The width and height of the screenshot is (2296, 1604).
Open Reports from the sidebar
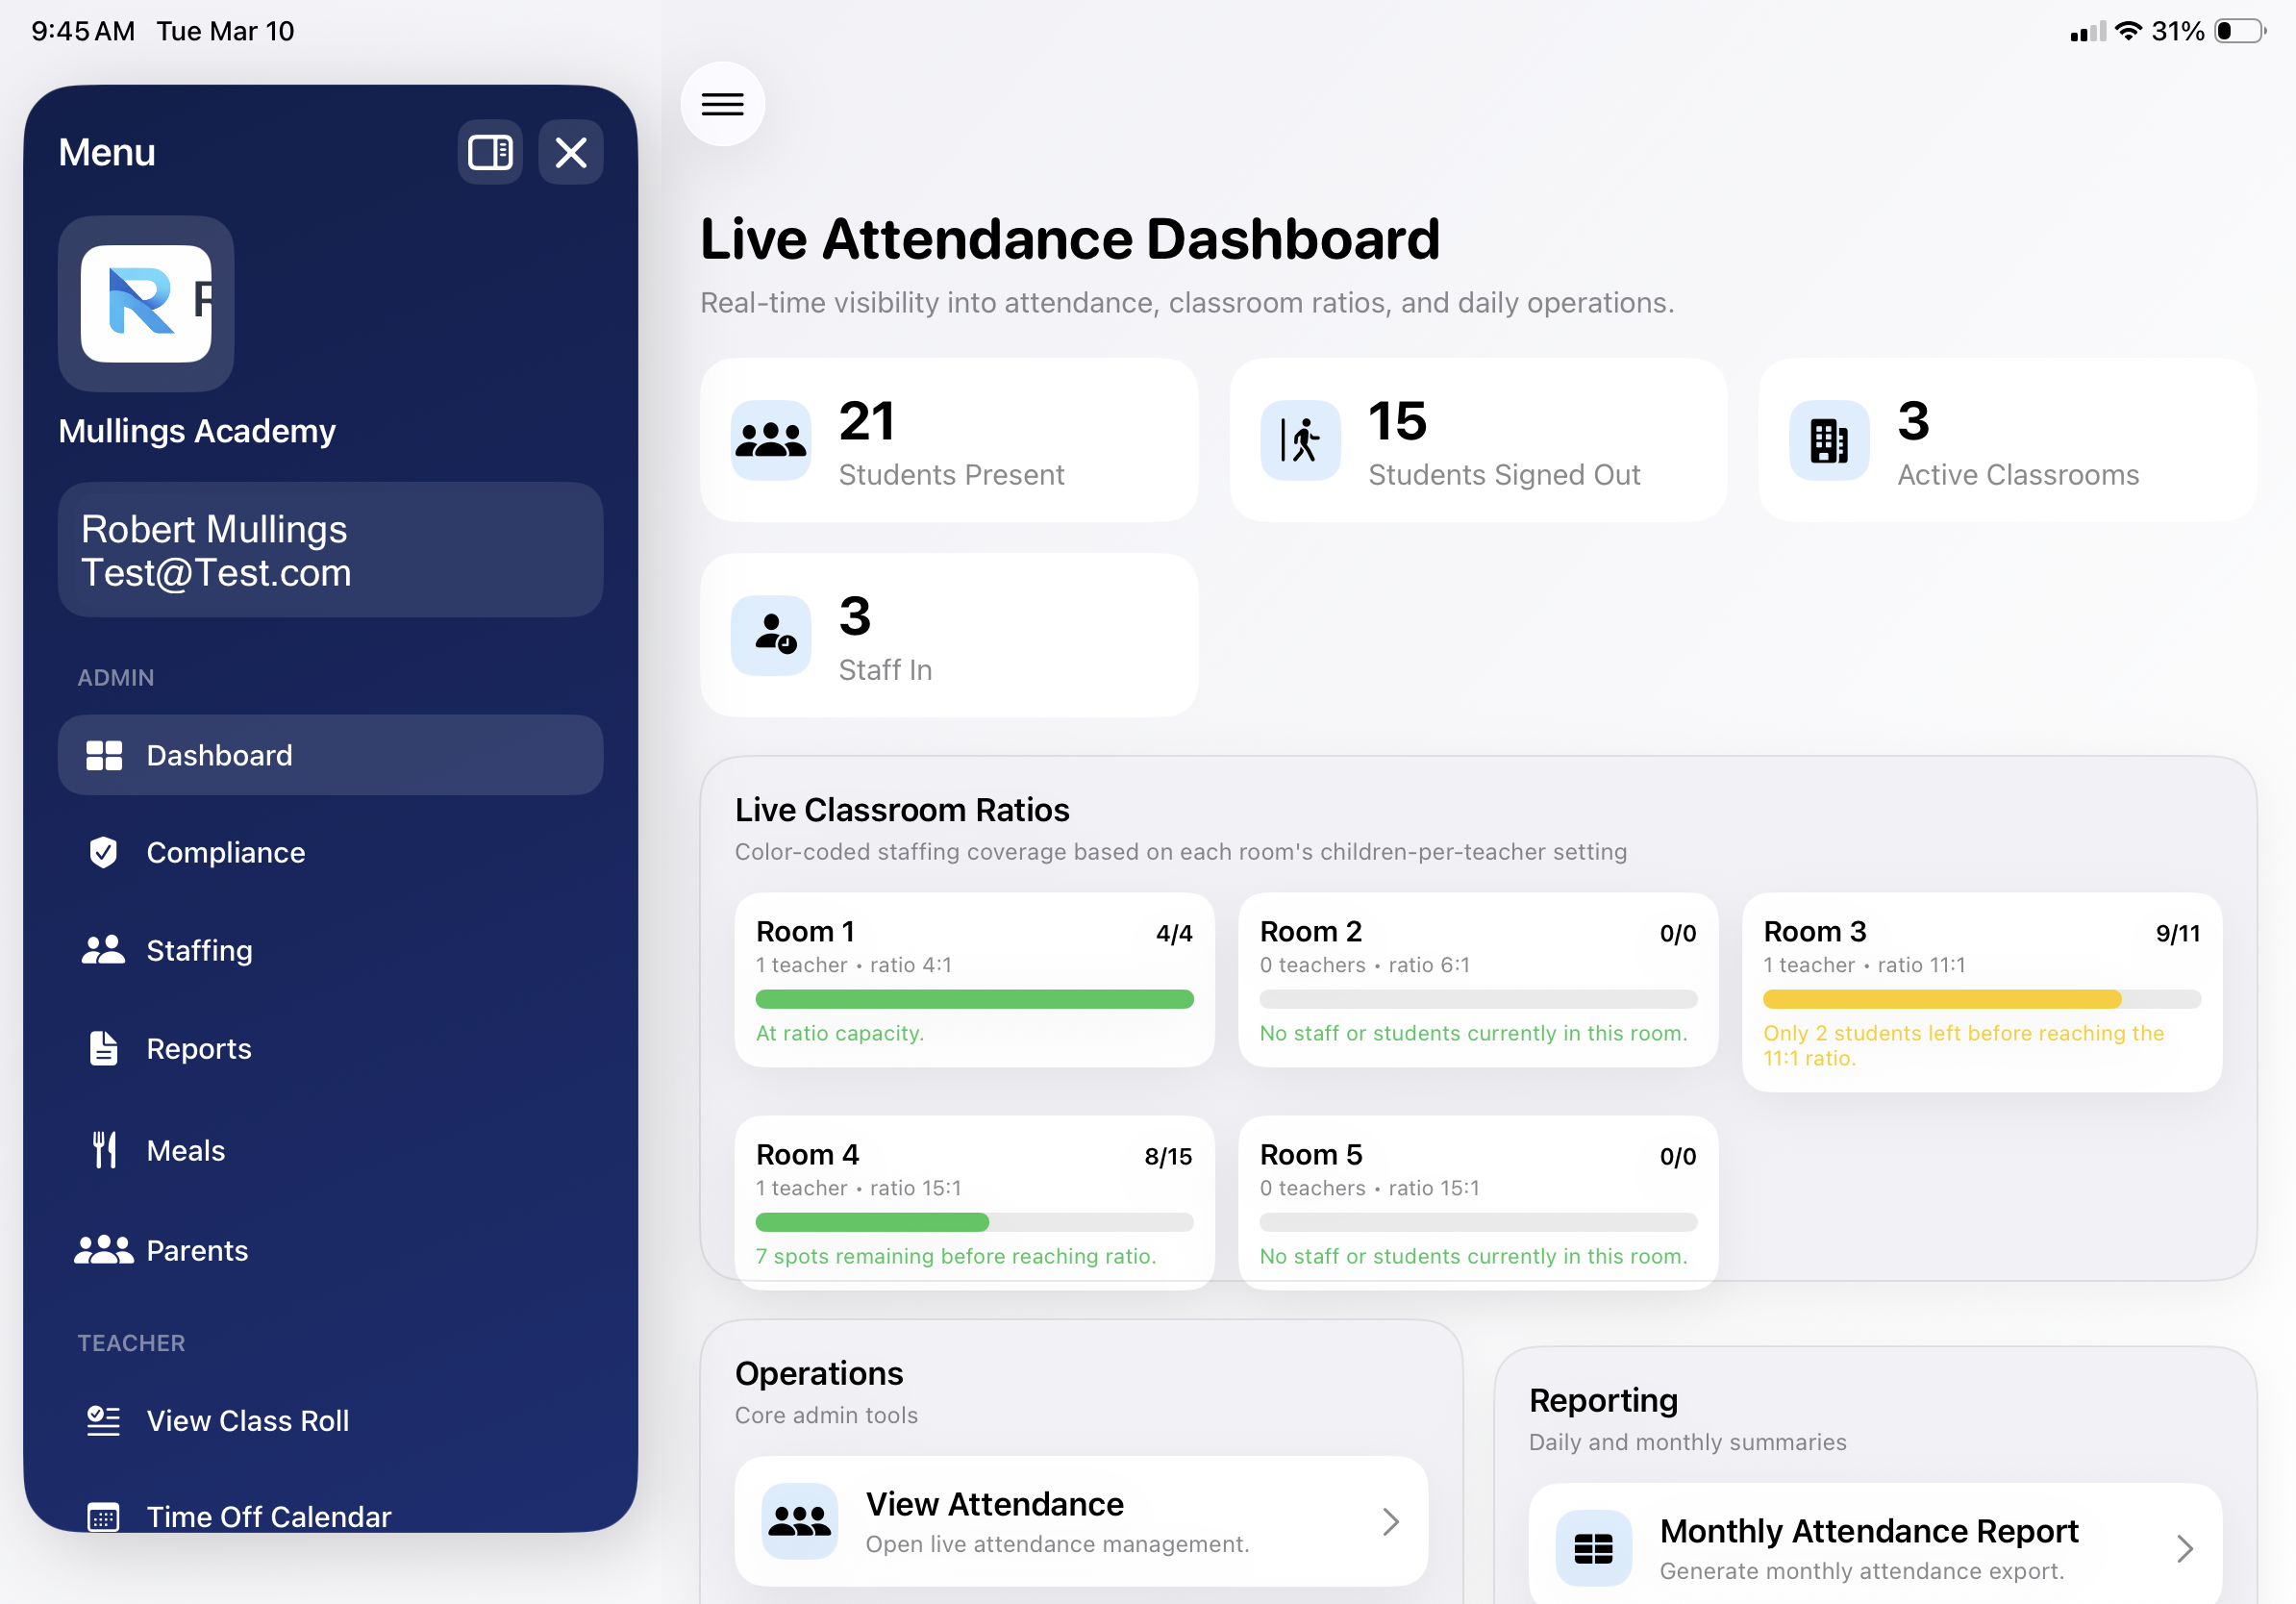331,1048
